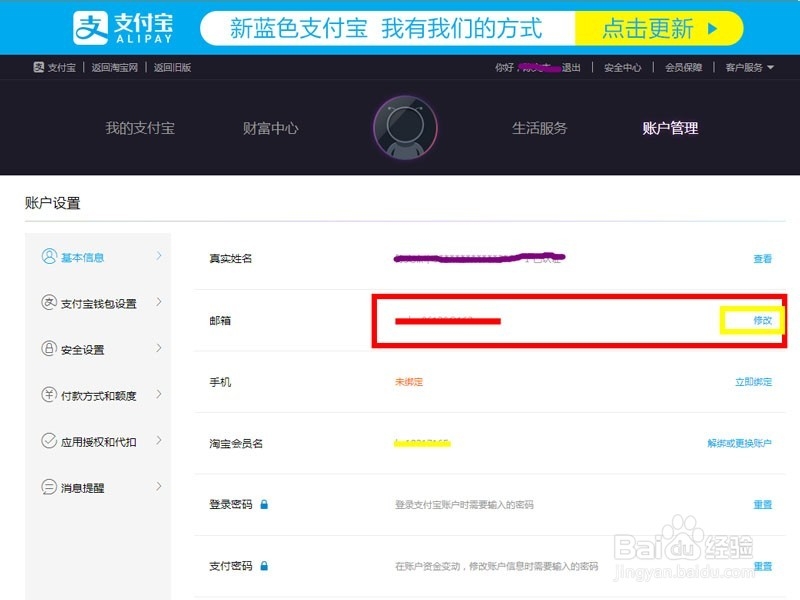This screenshot has width=800, height=600.
Task: Click the 真实姓名 label
Action: 231,259
